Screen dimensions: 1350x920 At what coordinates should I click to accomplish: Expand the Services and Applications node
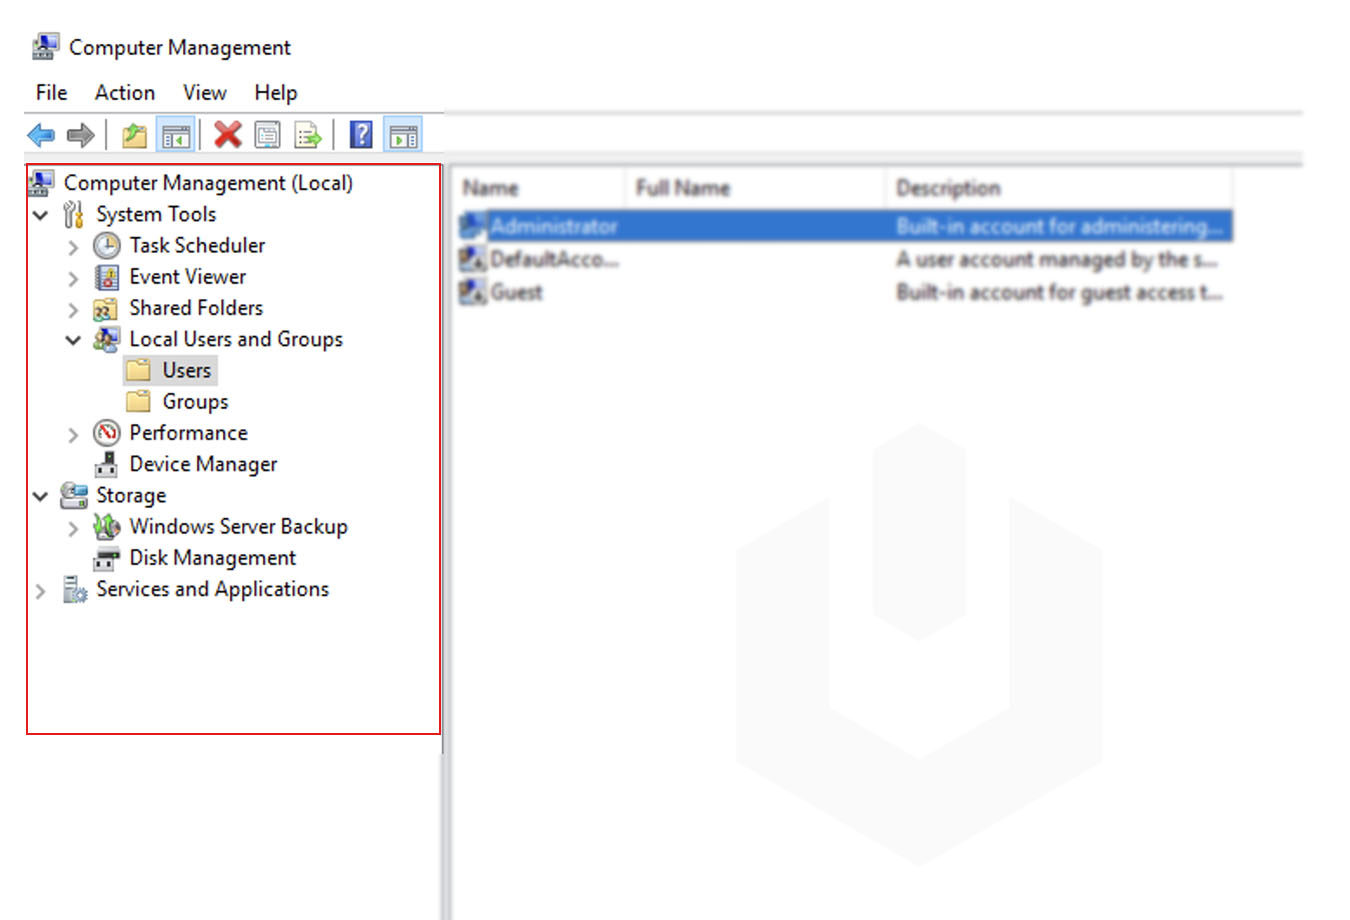pos(40,590)
